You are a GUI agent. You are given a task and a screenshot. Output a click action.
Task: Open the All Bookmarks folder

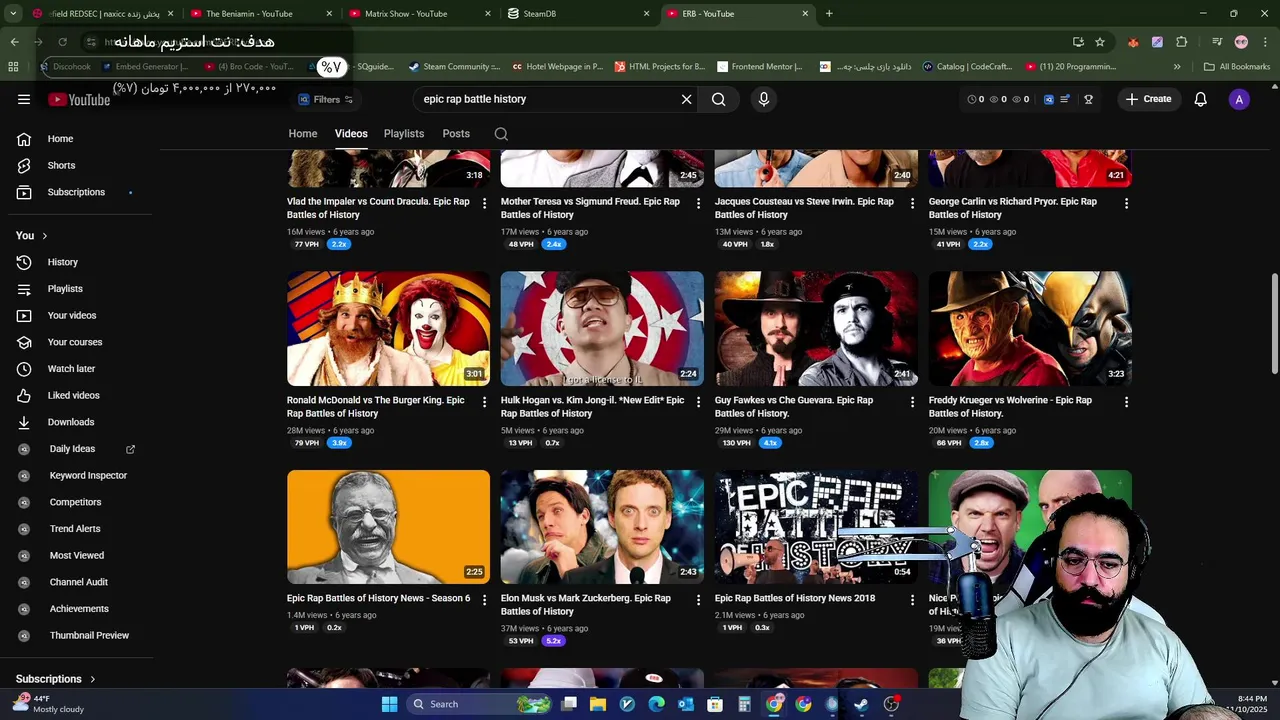click(x=1237, y=67)
